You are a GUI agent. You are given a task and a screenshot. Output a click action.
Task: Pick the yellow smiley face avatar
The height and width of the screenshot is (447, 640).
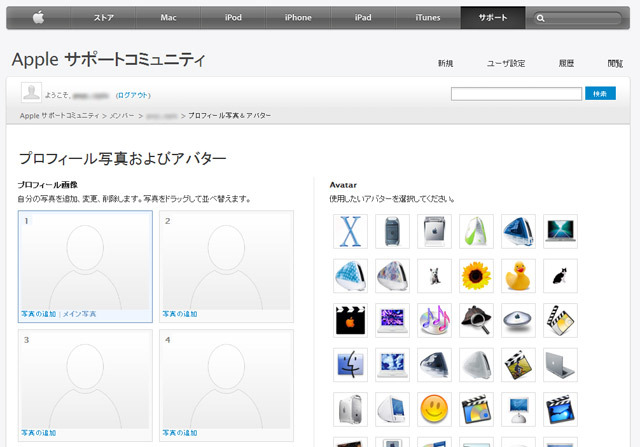[434, 409]
